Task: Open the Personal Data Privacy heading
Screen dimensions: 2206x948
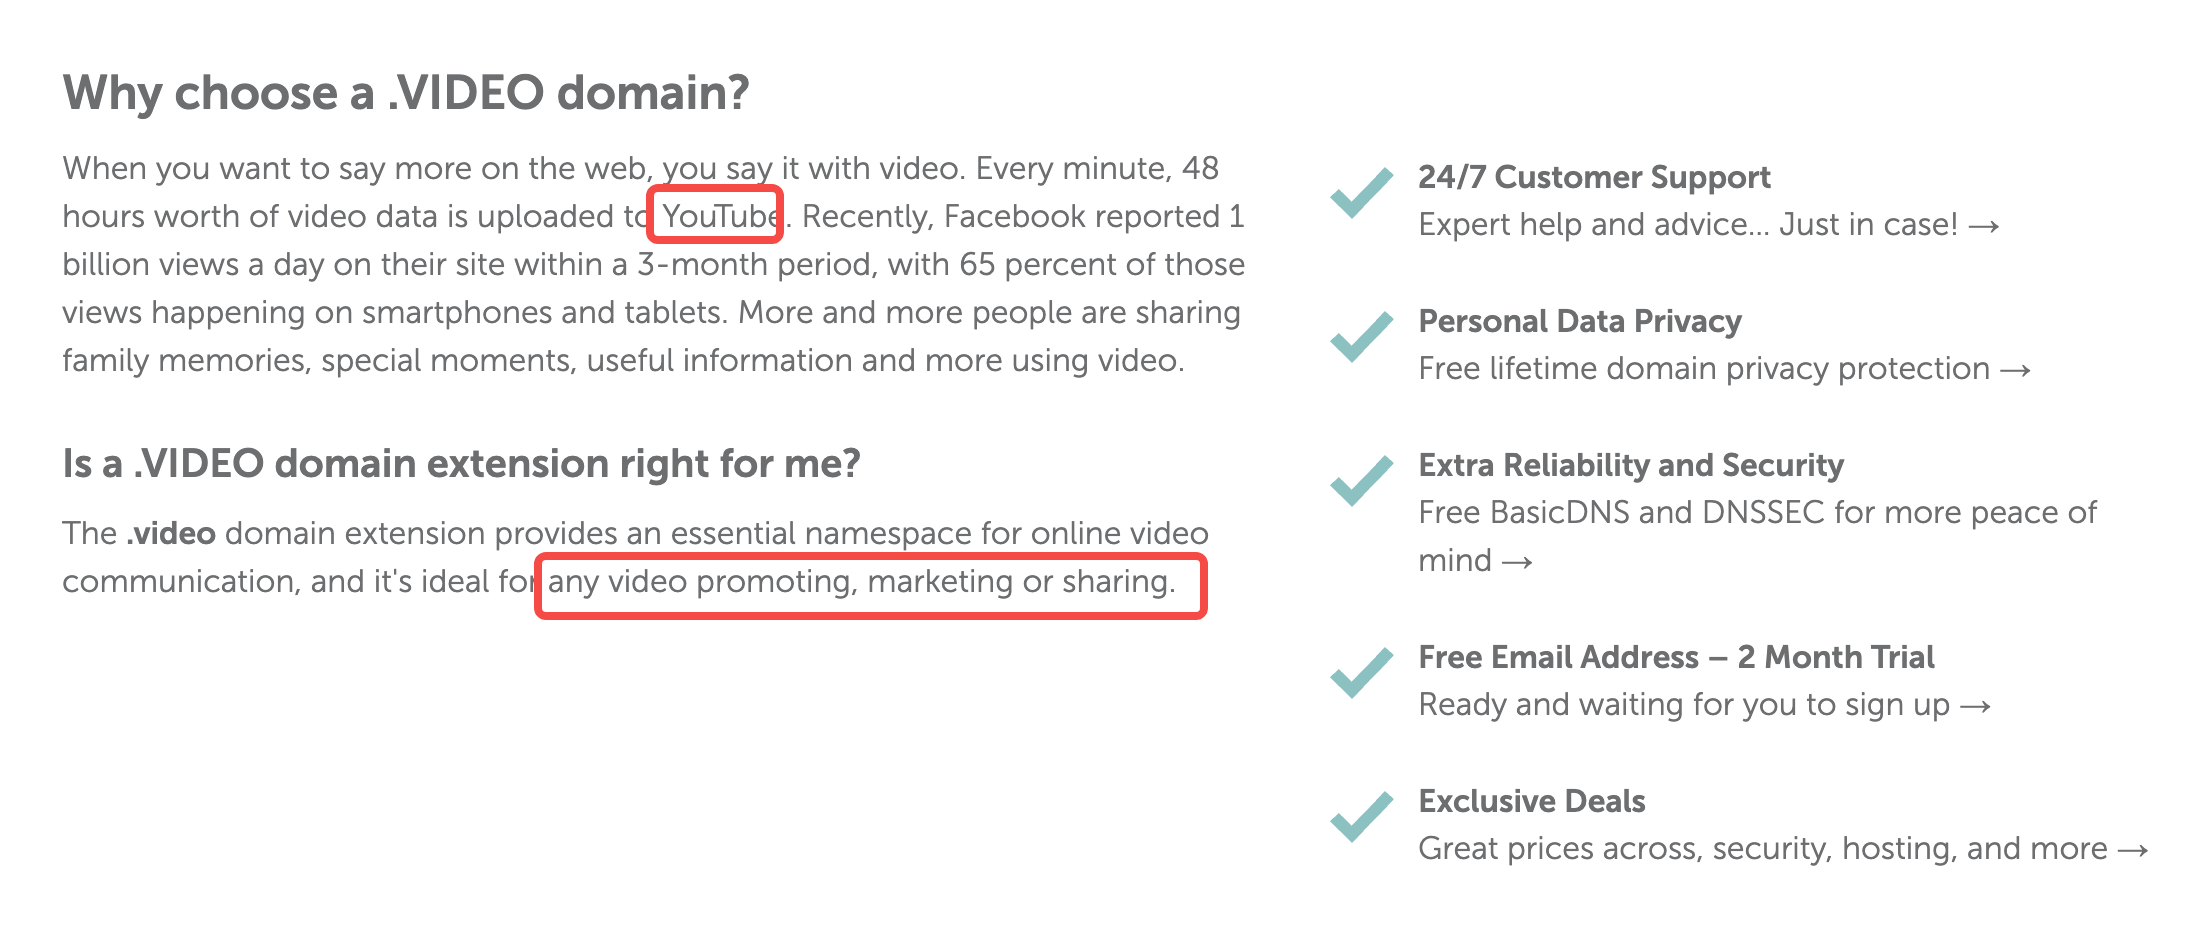Action: (x=1580, y=321)
